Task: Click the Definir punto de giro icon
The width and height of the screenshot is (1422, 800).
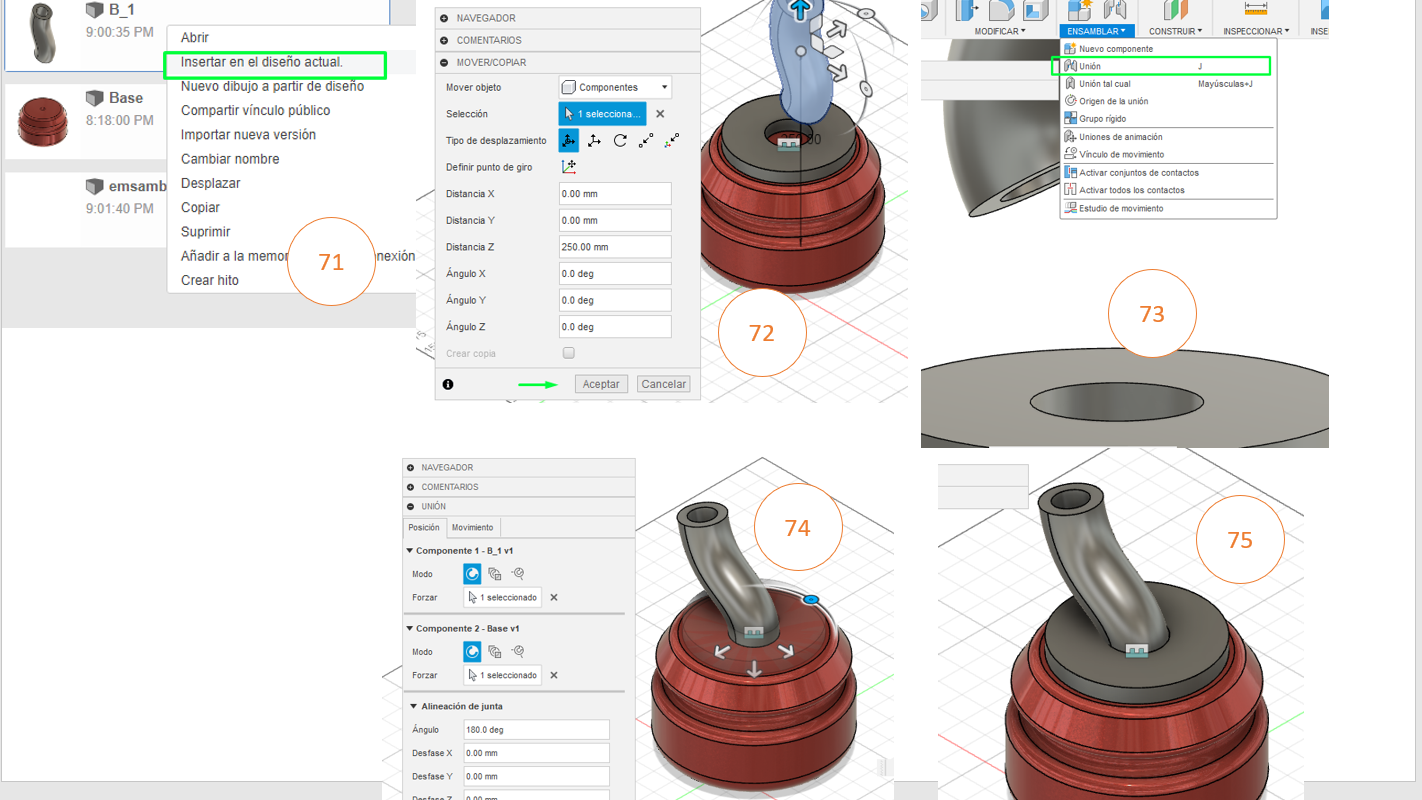Action: [x=569, y=167]
